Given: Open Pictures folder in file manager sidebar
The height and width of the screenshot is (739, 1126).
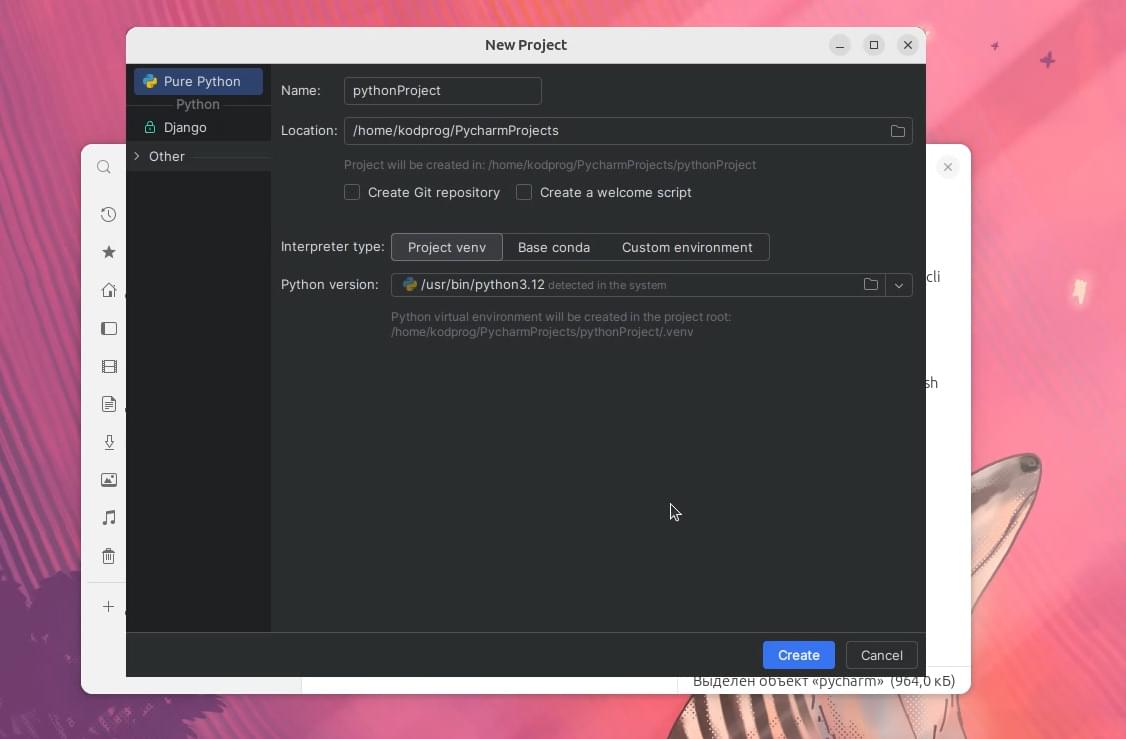Looking at the screenshot, I should 108,480.
